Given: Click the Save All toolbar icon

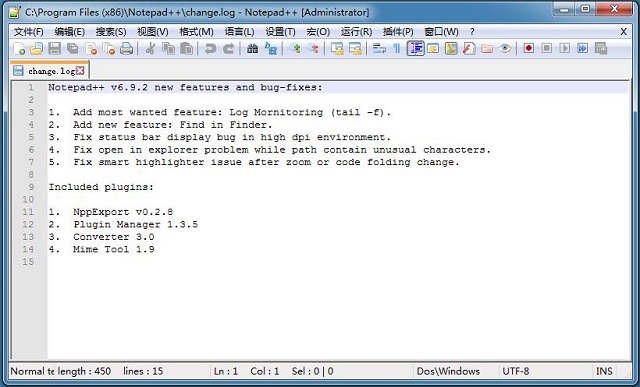Looking at the screenshot, I should pos(73,49).
